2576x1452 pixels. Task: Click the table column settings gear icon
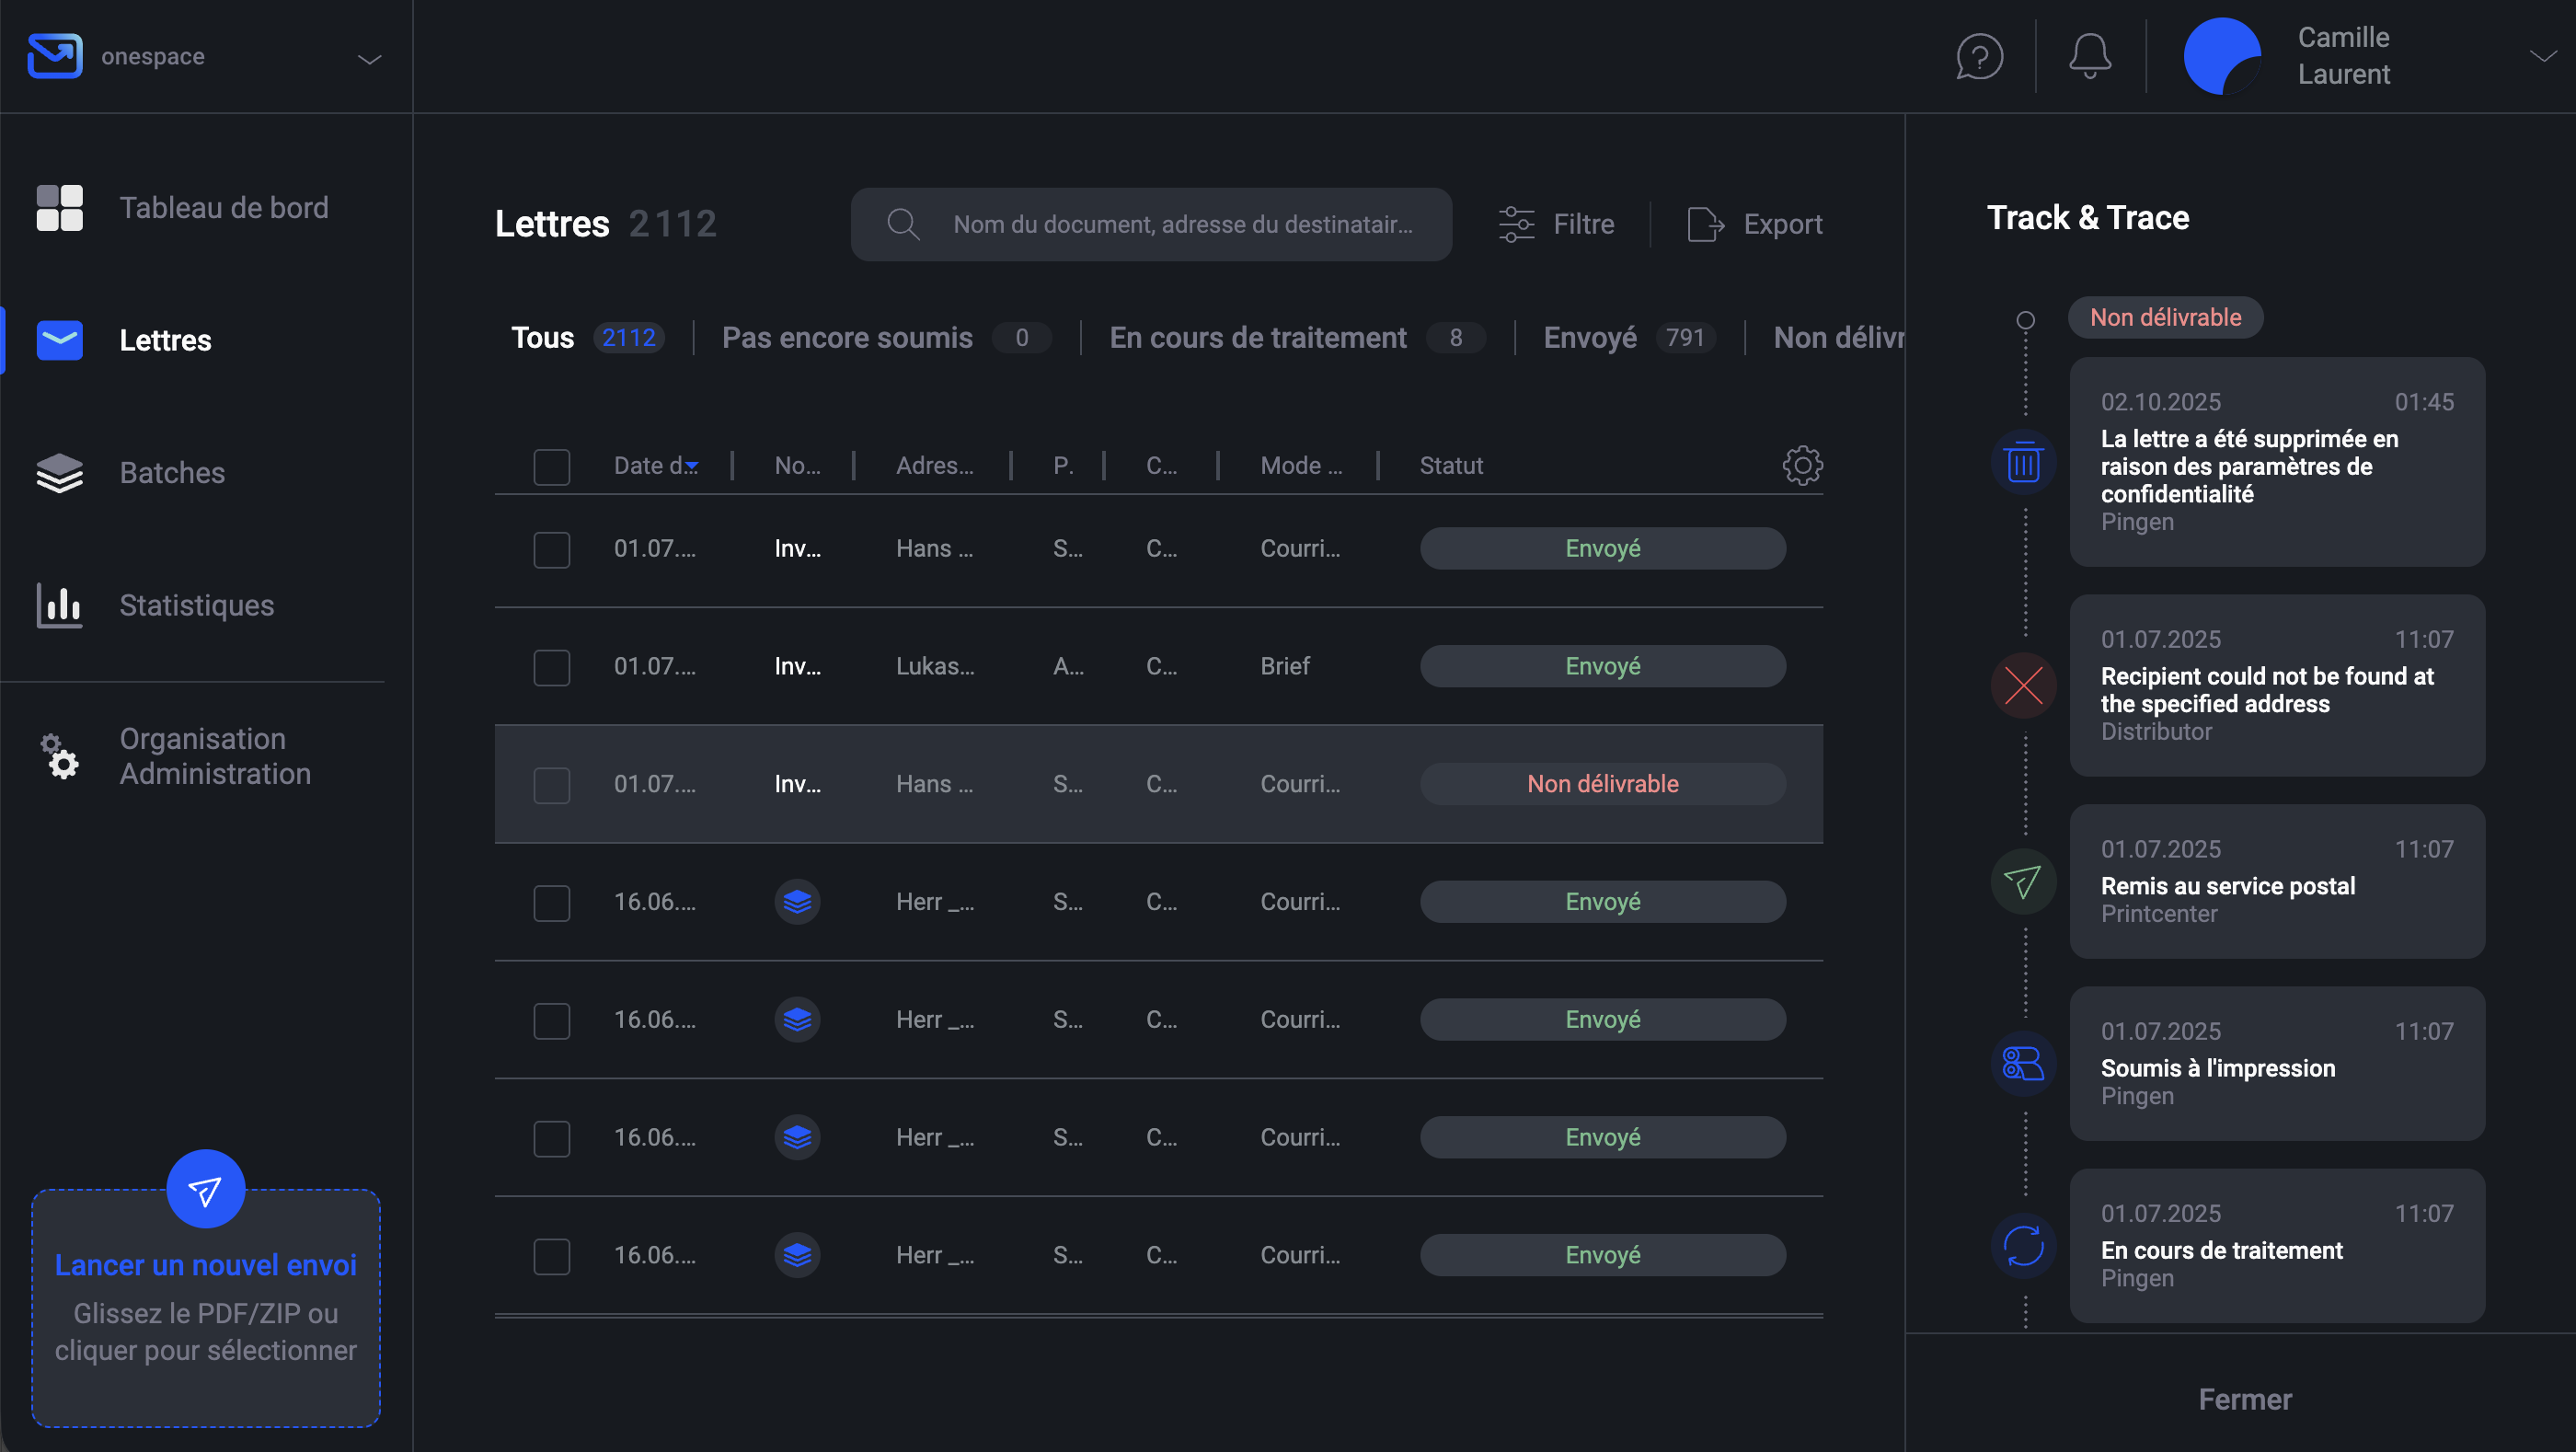pyautogui.click(x=1802, y=465)
